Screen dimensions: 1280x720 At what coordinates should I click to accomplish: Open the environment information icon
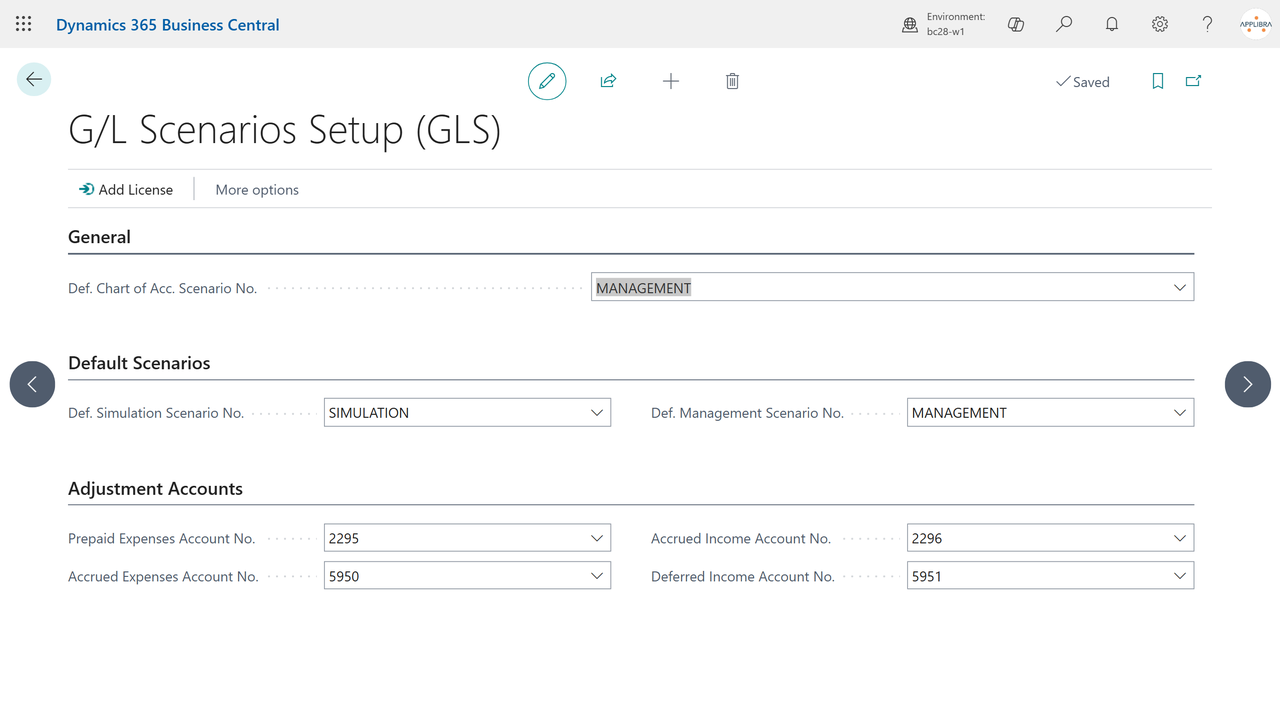[x=910, y=25]
